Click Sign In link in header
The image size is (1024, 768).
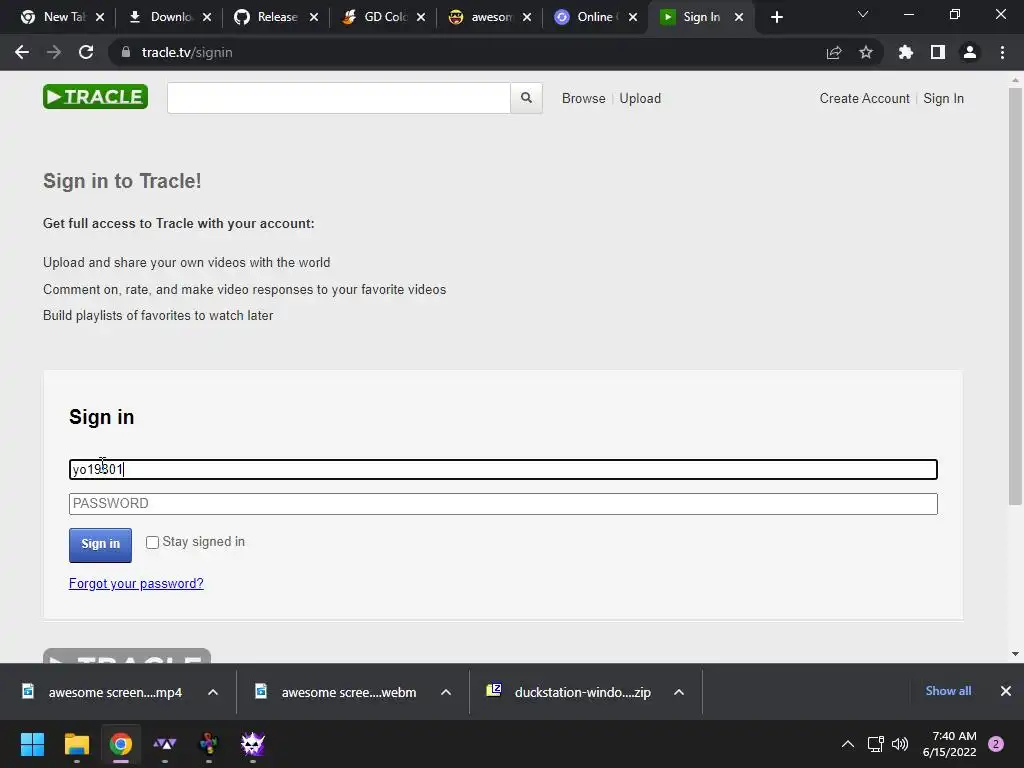pyautogui.click(x=944, y=98)
